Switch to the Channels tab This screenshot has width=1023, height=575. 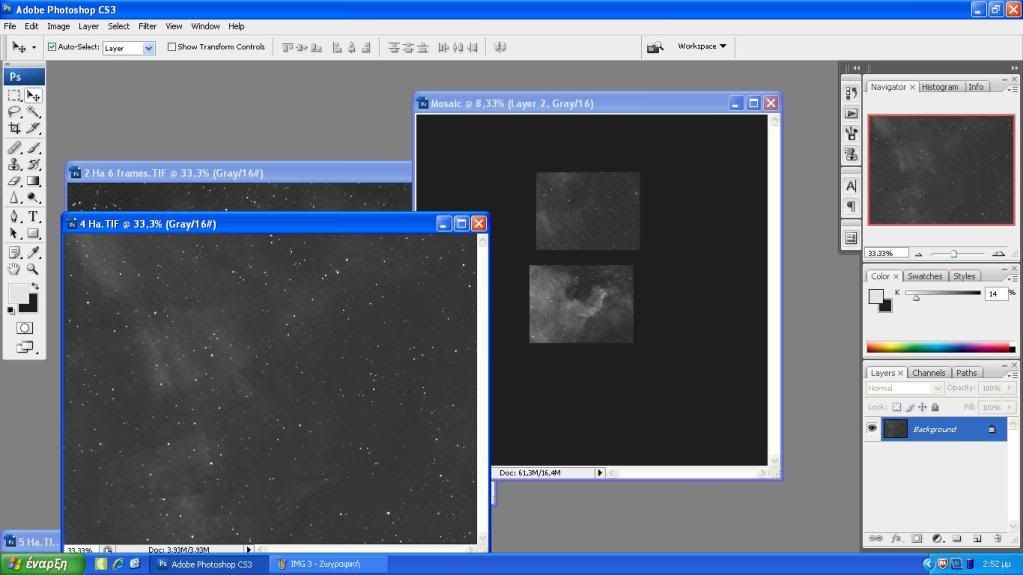928,373
